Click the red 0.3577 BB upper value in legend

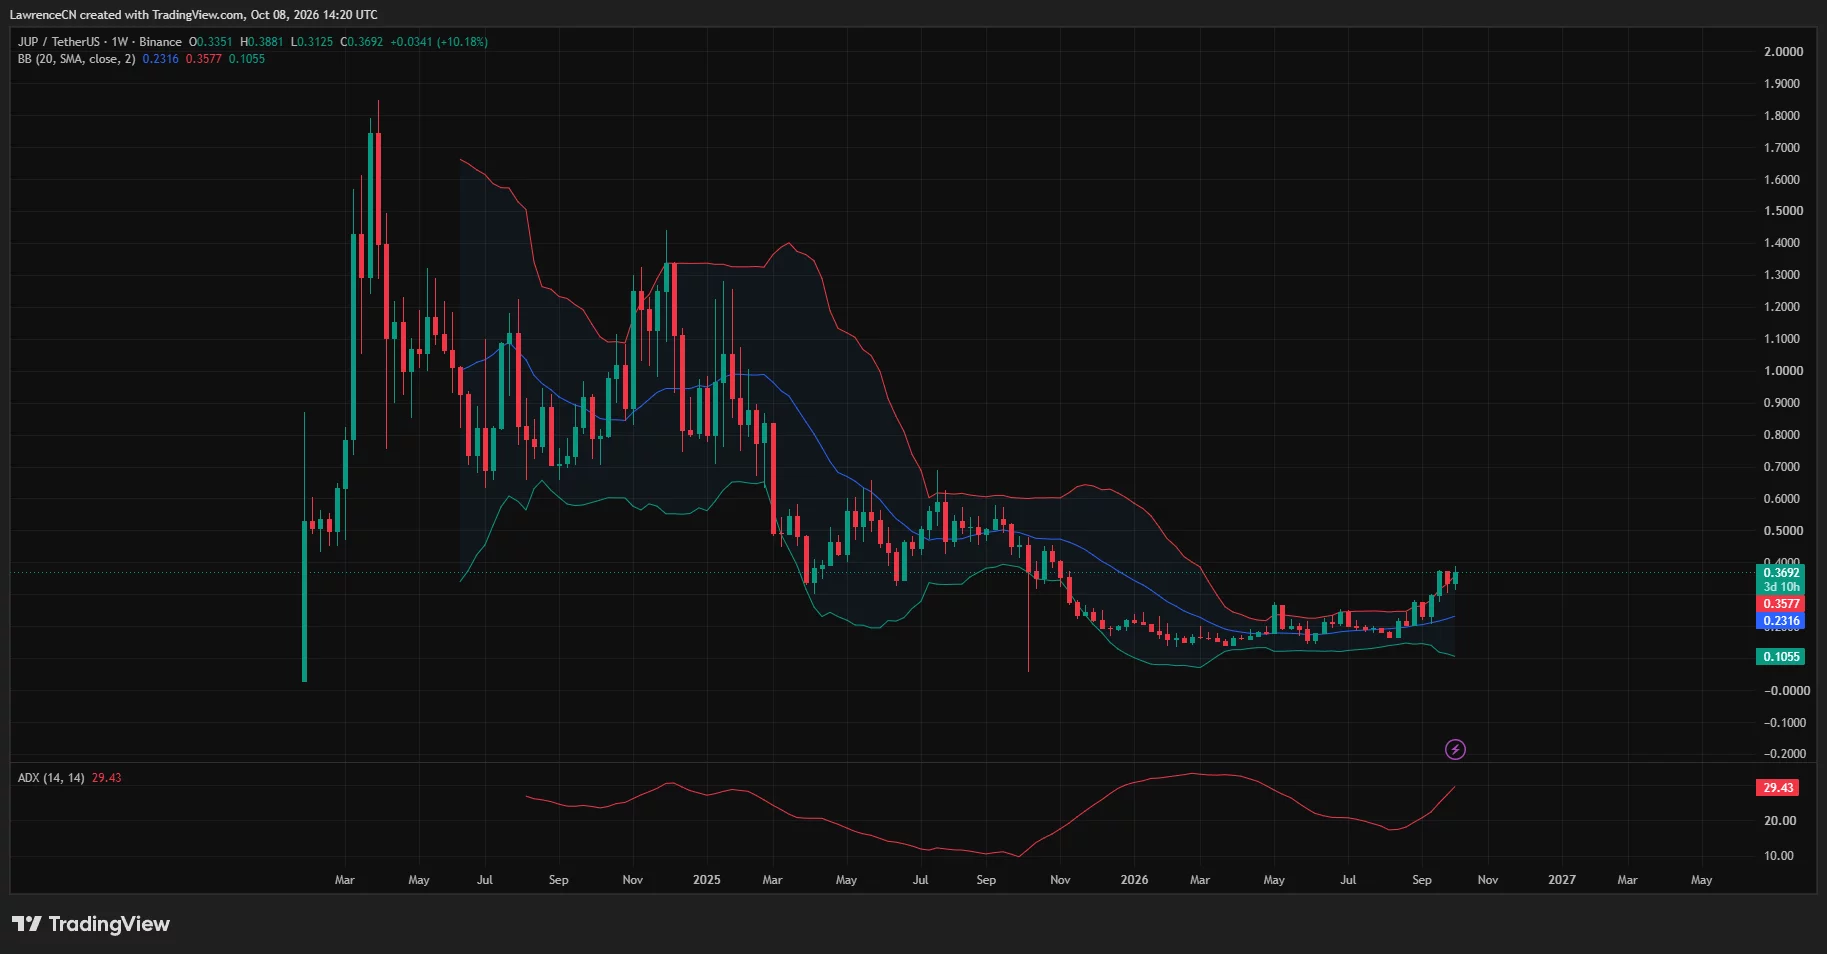pos(204,59)
